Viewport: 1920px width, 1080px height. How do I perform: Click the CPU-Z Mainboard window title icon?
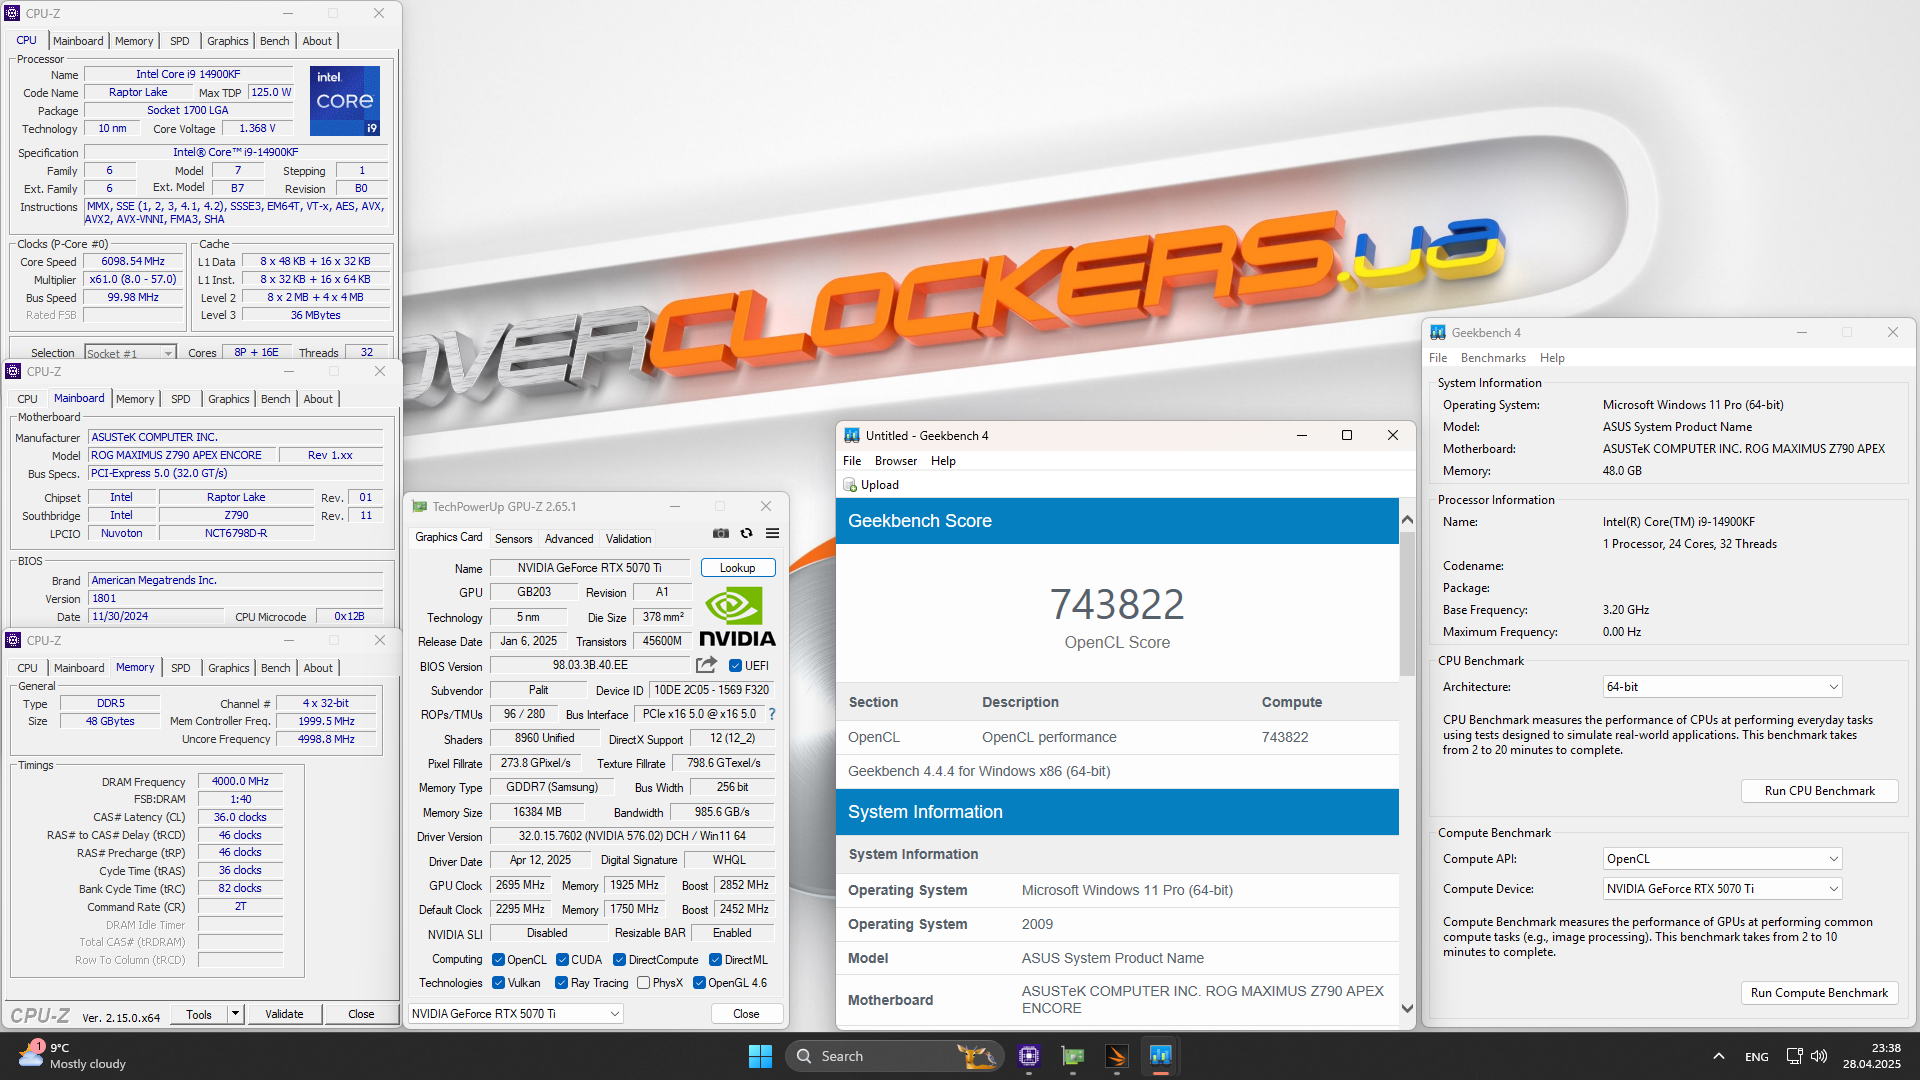tap(13, 372)
